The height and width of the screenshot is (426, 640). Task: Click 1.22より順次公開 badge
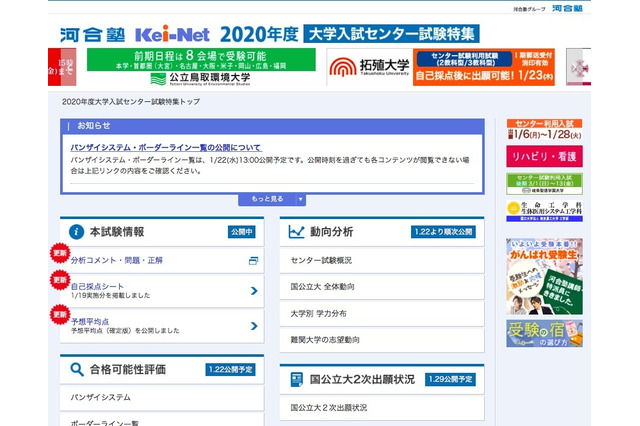(443, 232)
